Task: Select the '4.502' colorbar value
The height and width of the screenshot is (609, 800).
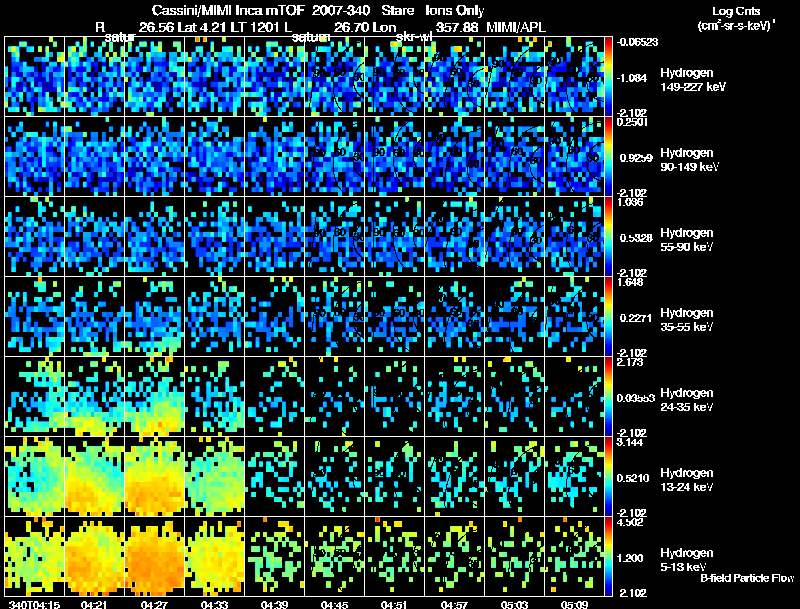Action: pos(630,522)
